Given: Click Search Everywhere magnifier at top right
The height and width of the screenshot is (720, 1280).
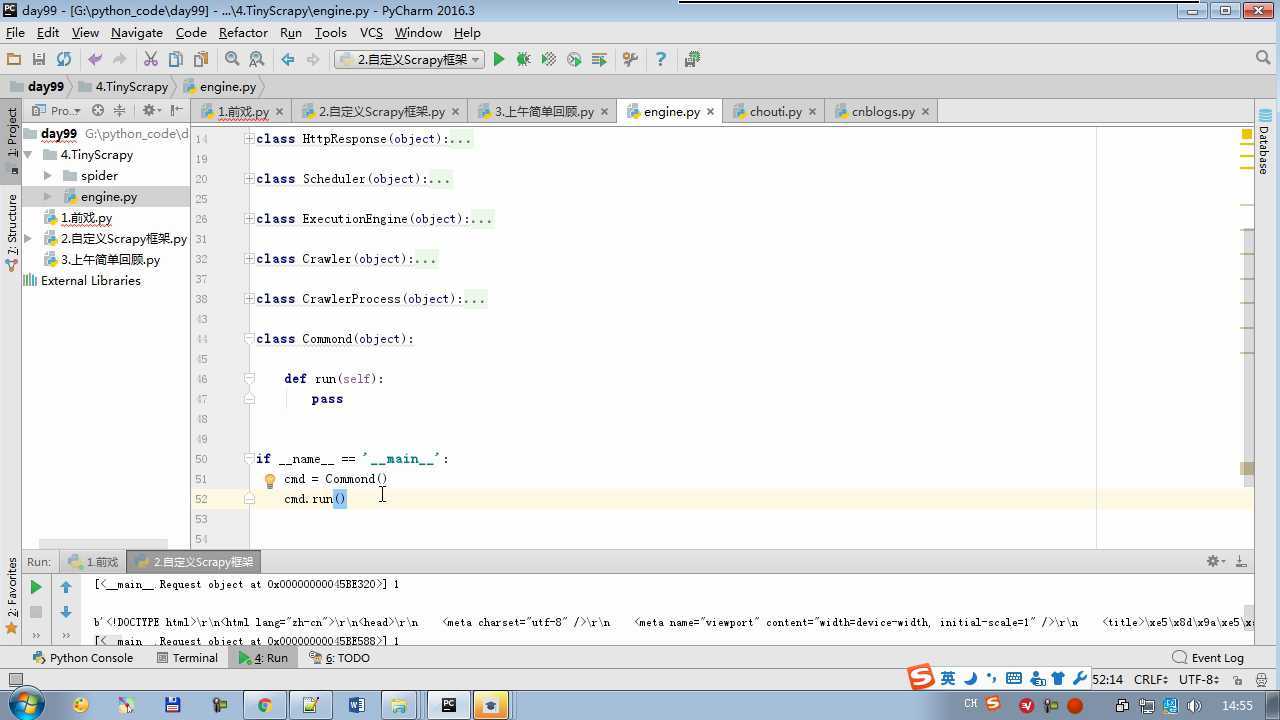Looking at the screenshot, I should tap(1262, 59).
